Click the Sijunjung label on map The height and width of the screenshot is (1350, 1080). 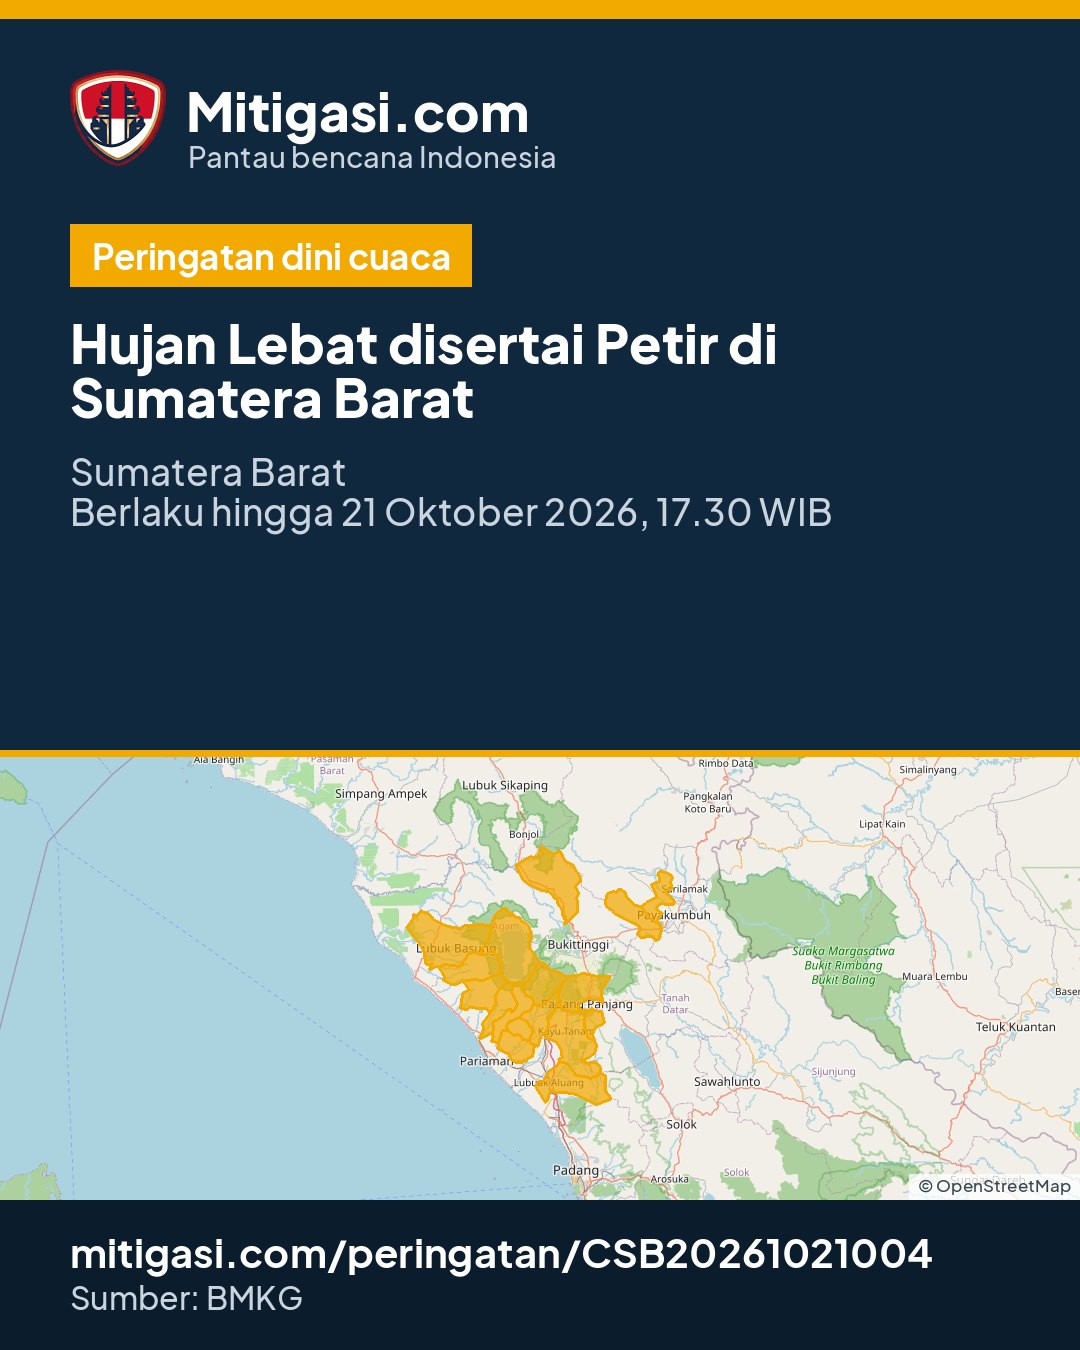[x=834, y=1071]
